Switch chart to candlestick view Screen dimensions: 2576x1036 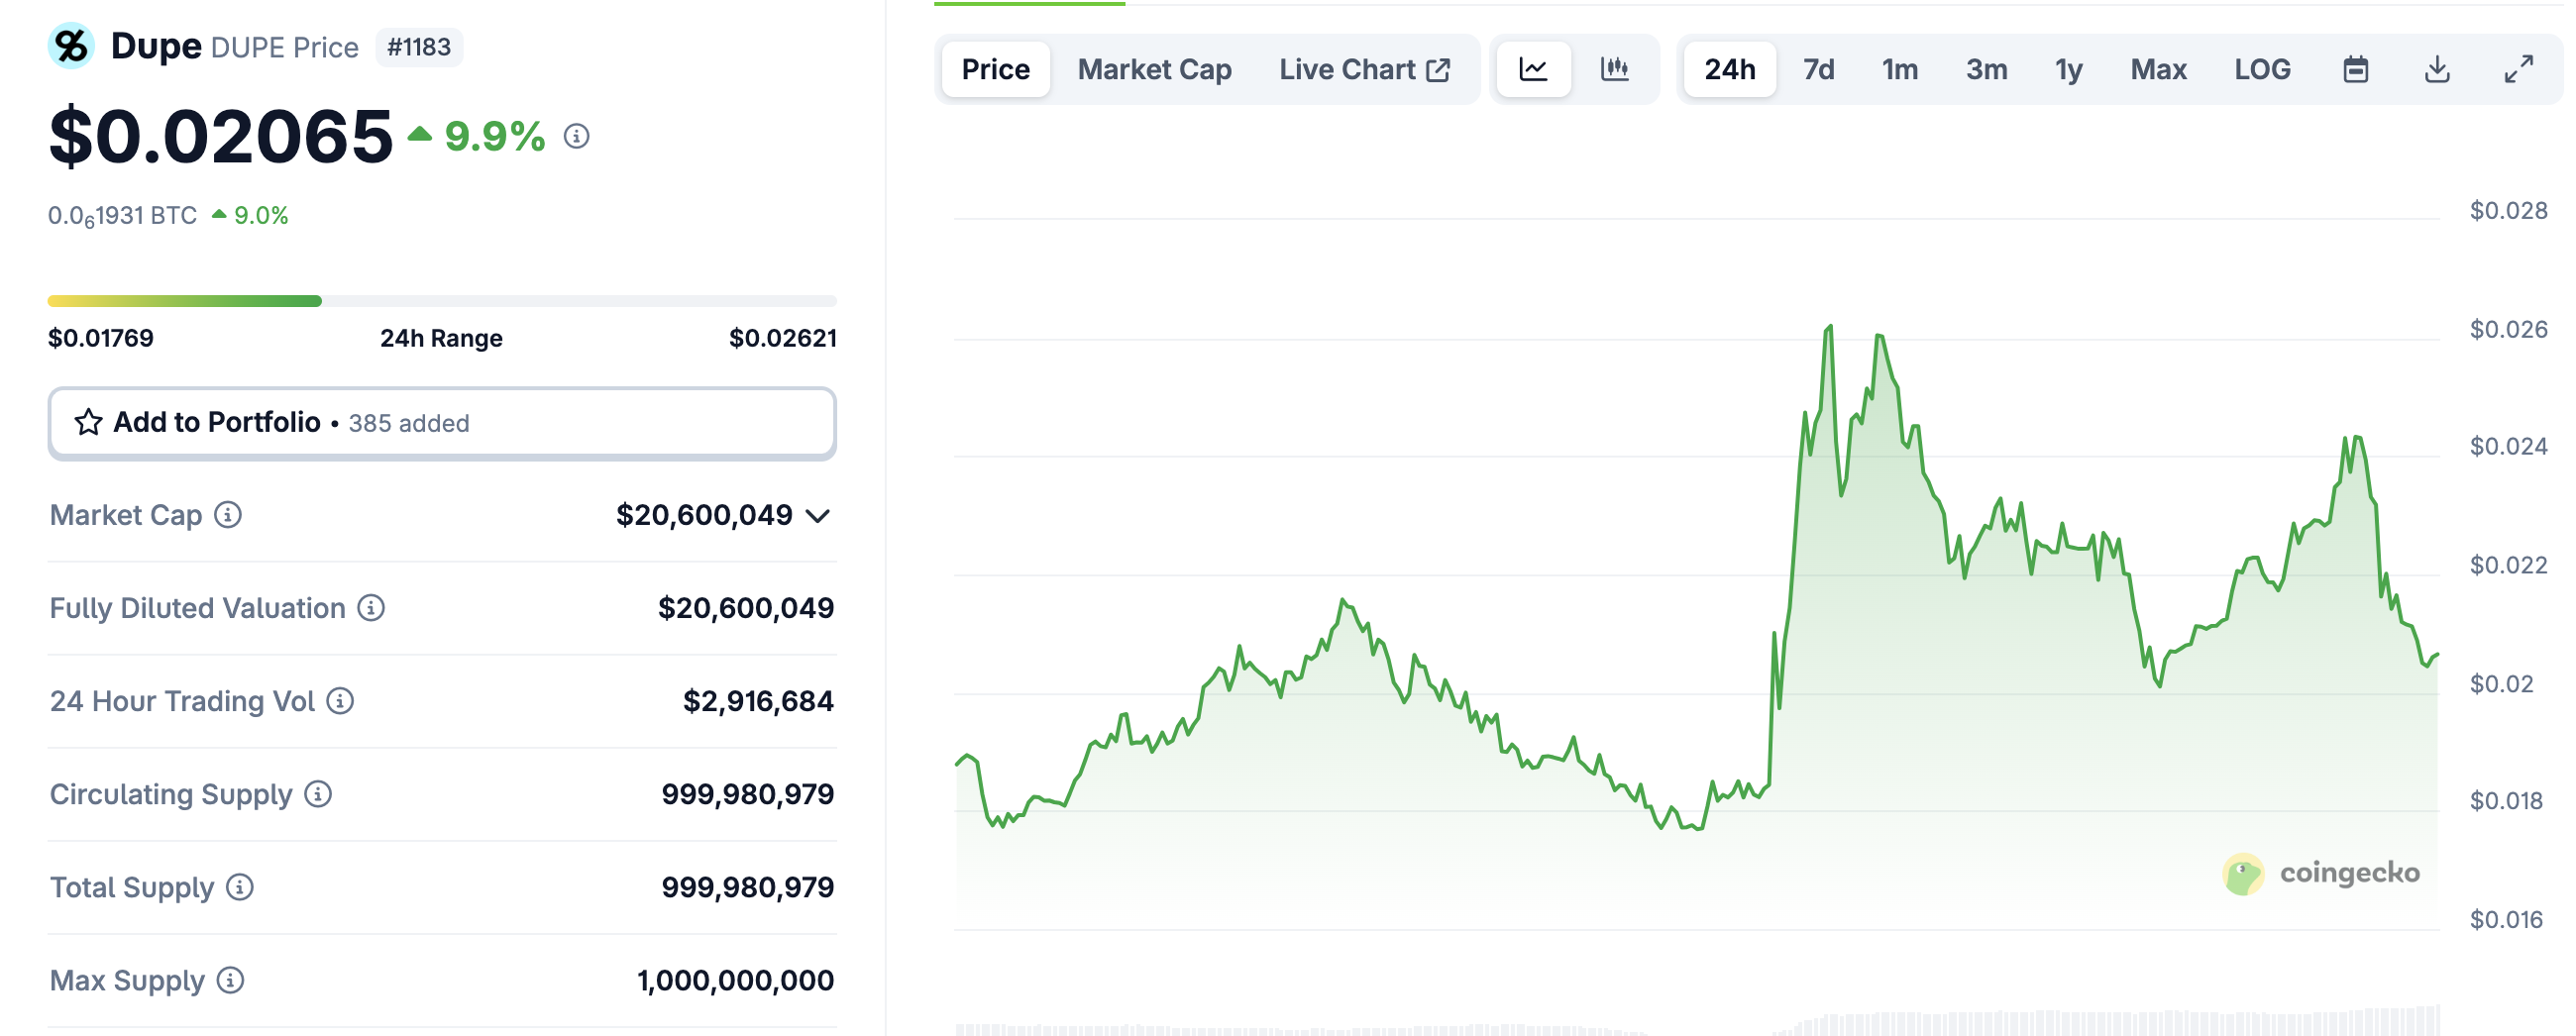pos(1616,69)
